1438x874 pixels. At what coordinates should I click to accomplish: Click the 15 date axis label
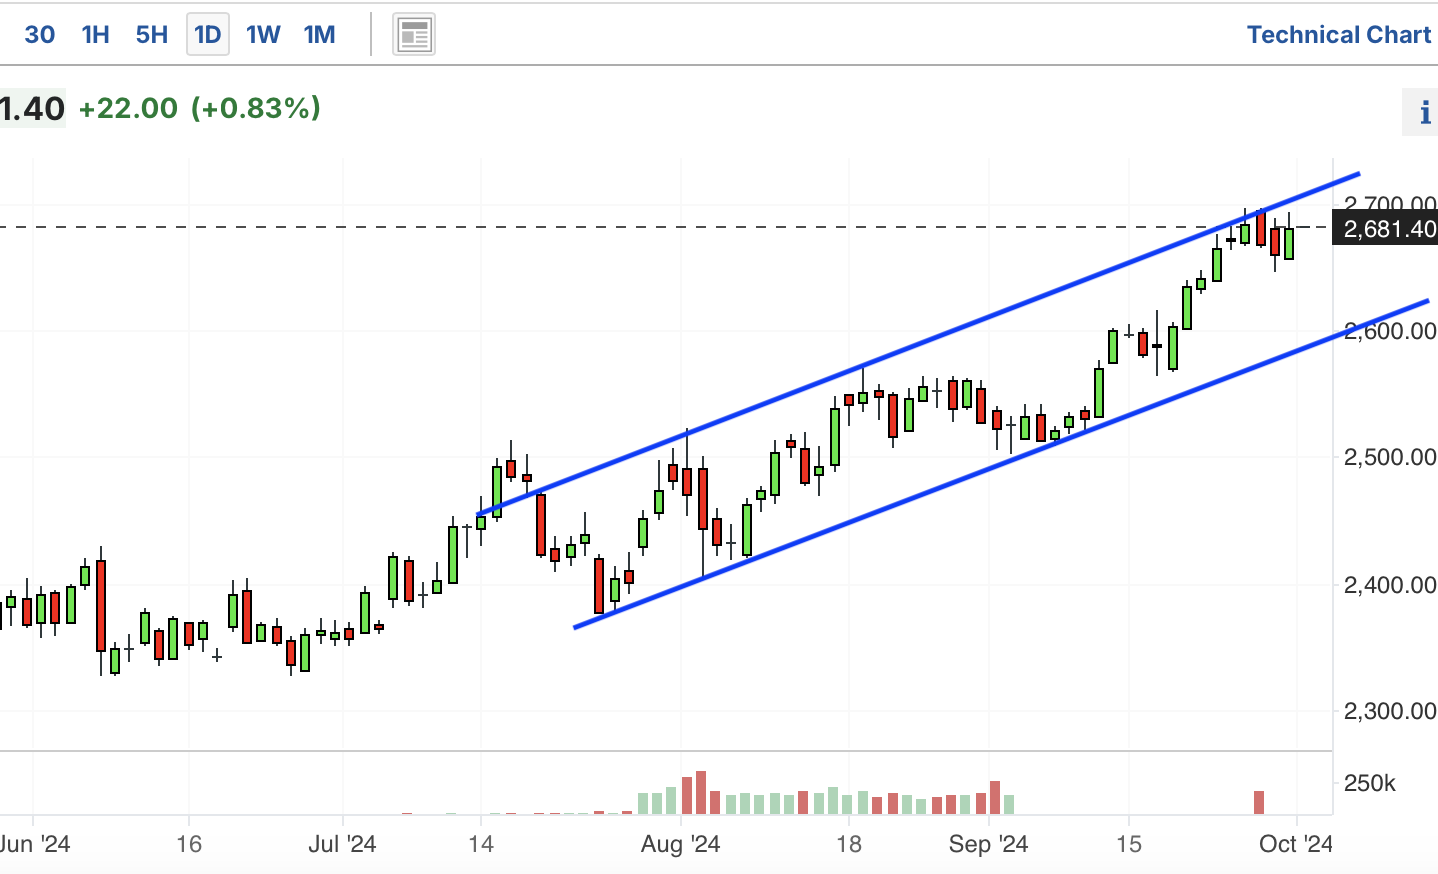1129,844
